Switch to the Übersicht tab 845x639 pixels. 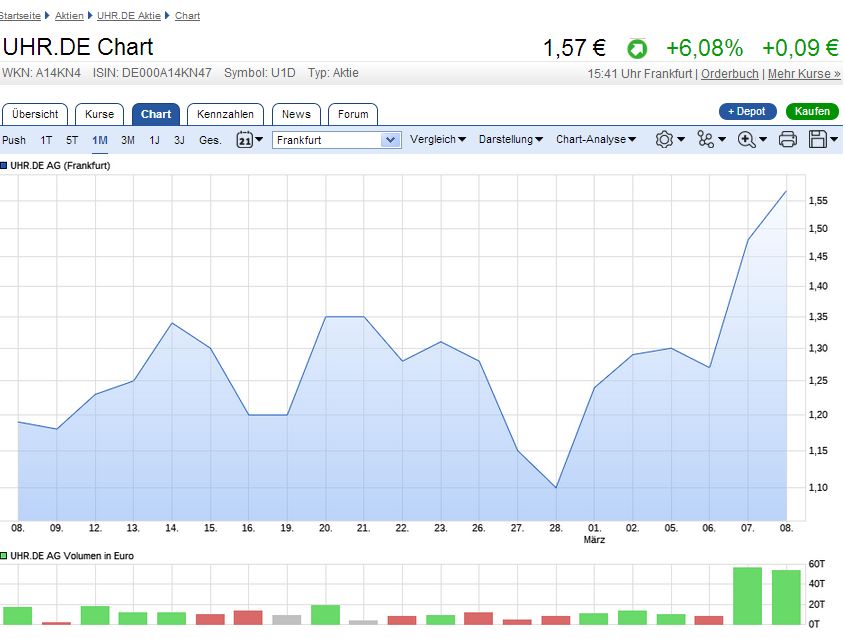pos(35,114)
